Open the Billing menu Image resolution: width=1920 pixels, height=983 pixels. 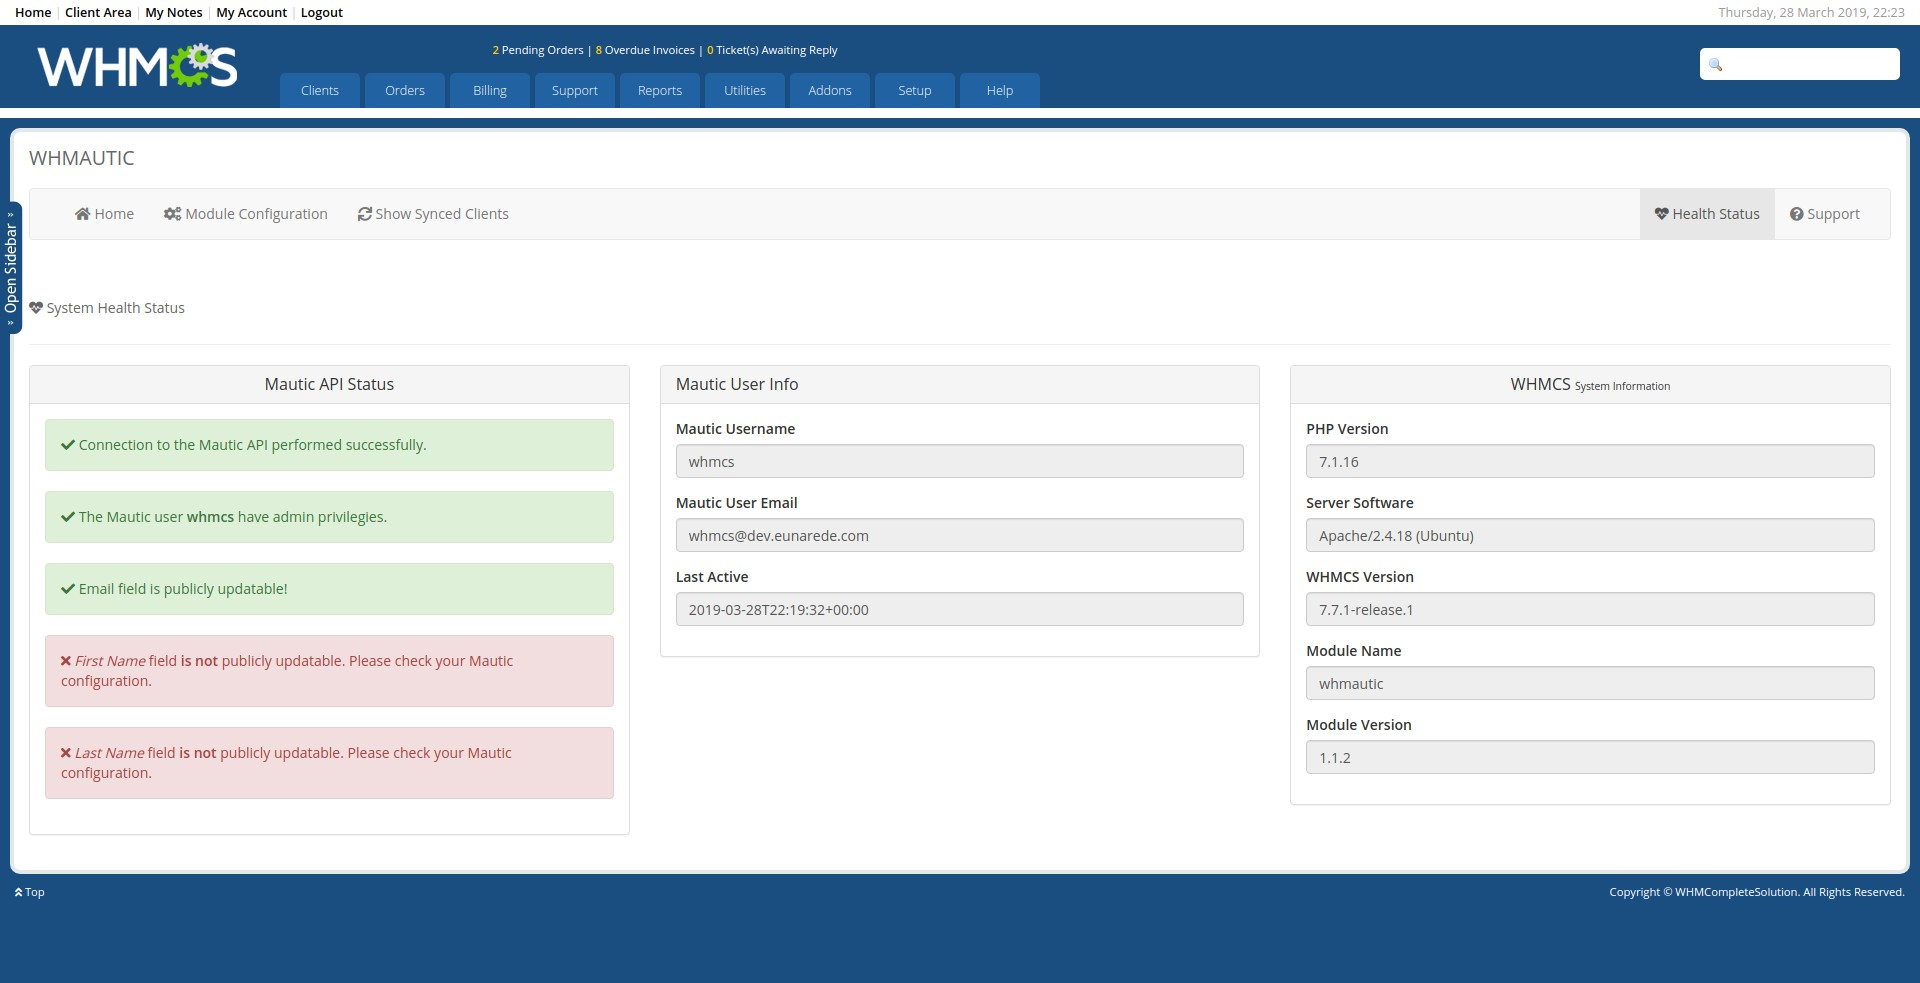point(490,90)
